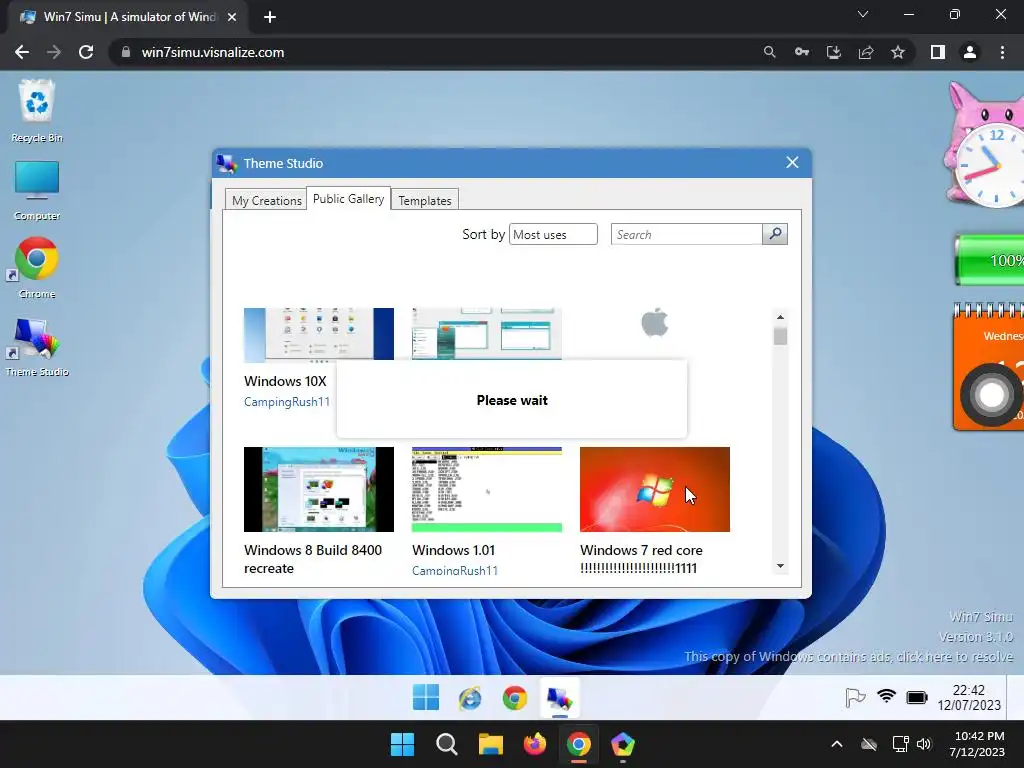The image size is (1024, 768).
Task: Open the Recycle Bin desktop icon
Action: [x=37, y=110]
